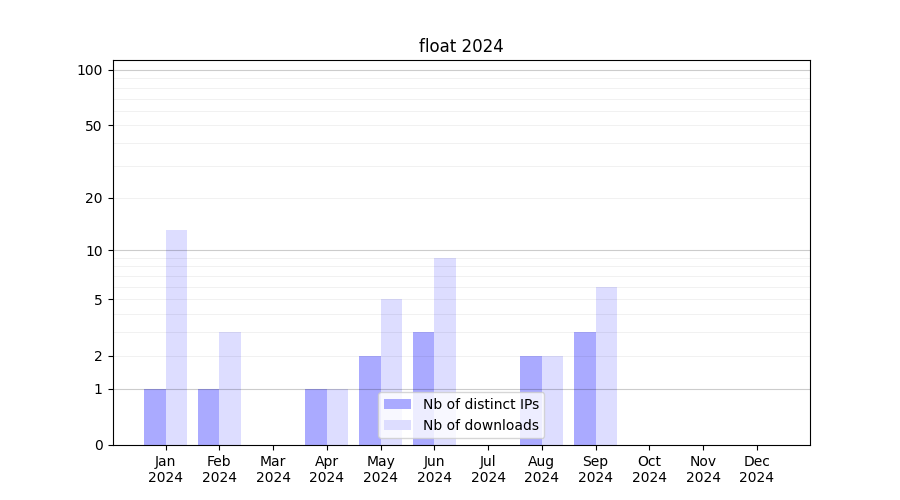This screenshot has width=900, height=500.
Task: Click the 'Nb of distinct IPs' legend swatch
Action: point(397,404)
